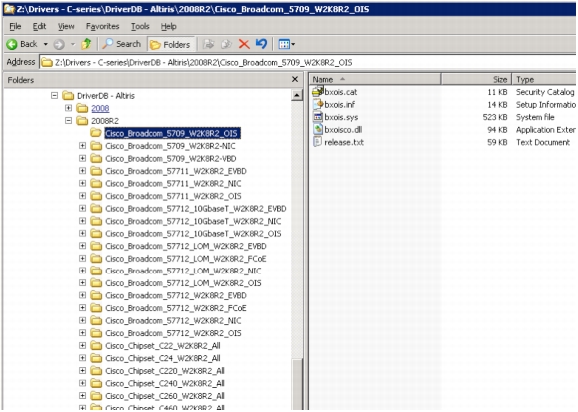This screenshot has width=578, height=412.
Task: Select Cisco_Broadcom_57712_LOM_W2K8R2_OIS folder
Action: click(x=183, y=283)
